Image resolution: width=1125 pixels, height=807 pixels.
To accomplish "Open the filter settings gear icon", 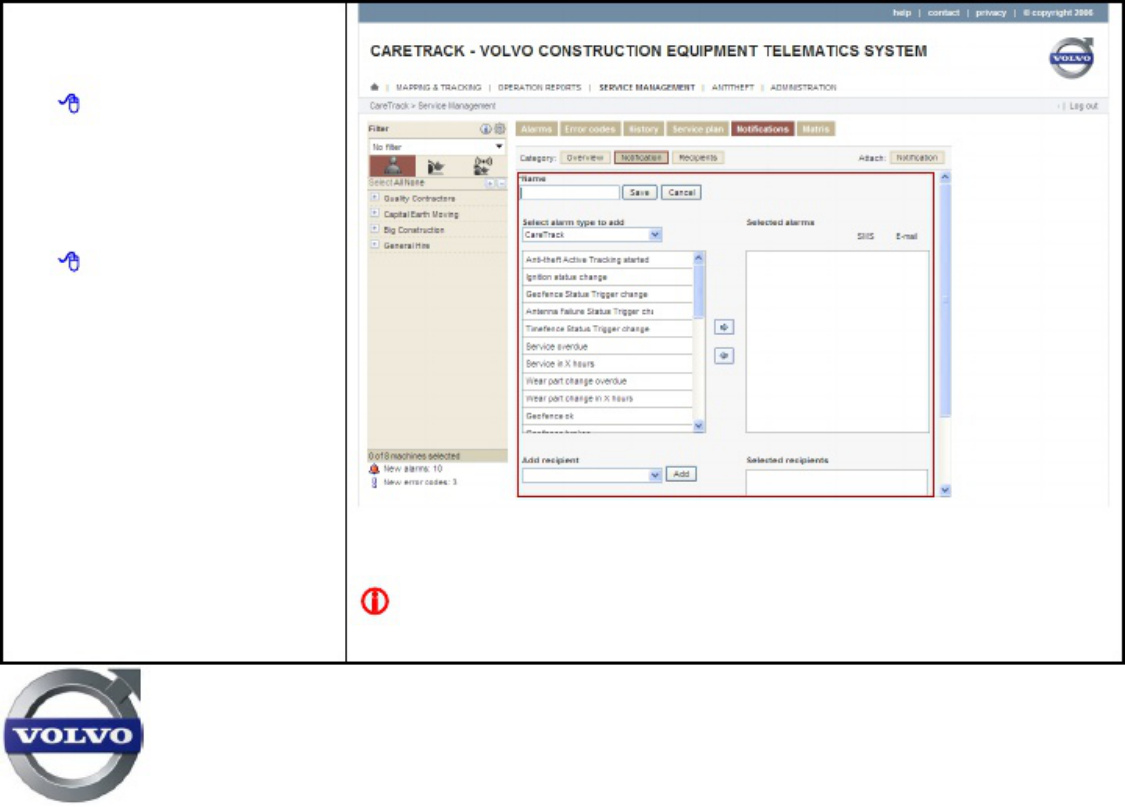I will click(499, 129).
